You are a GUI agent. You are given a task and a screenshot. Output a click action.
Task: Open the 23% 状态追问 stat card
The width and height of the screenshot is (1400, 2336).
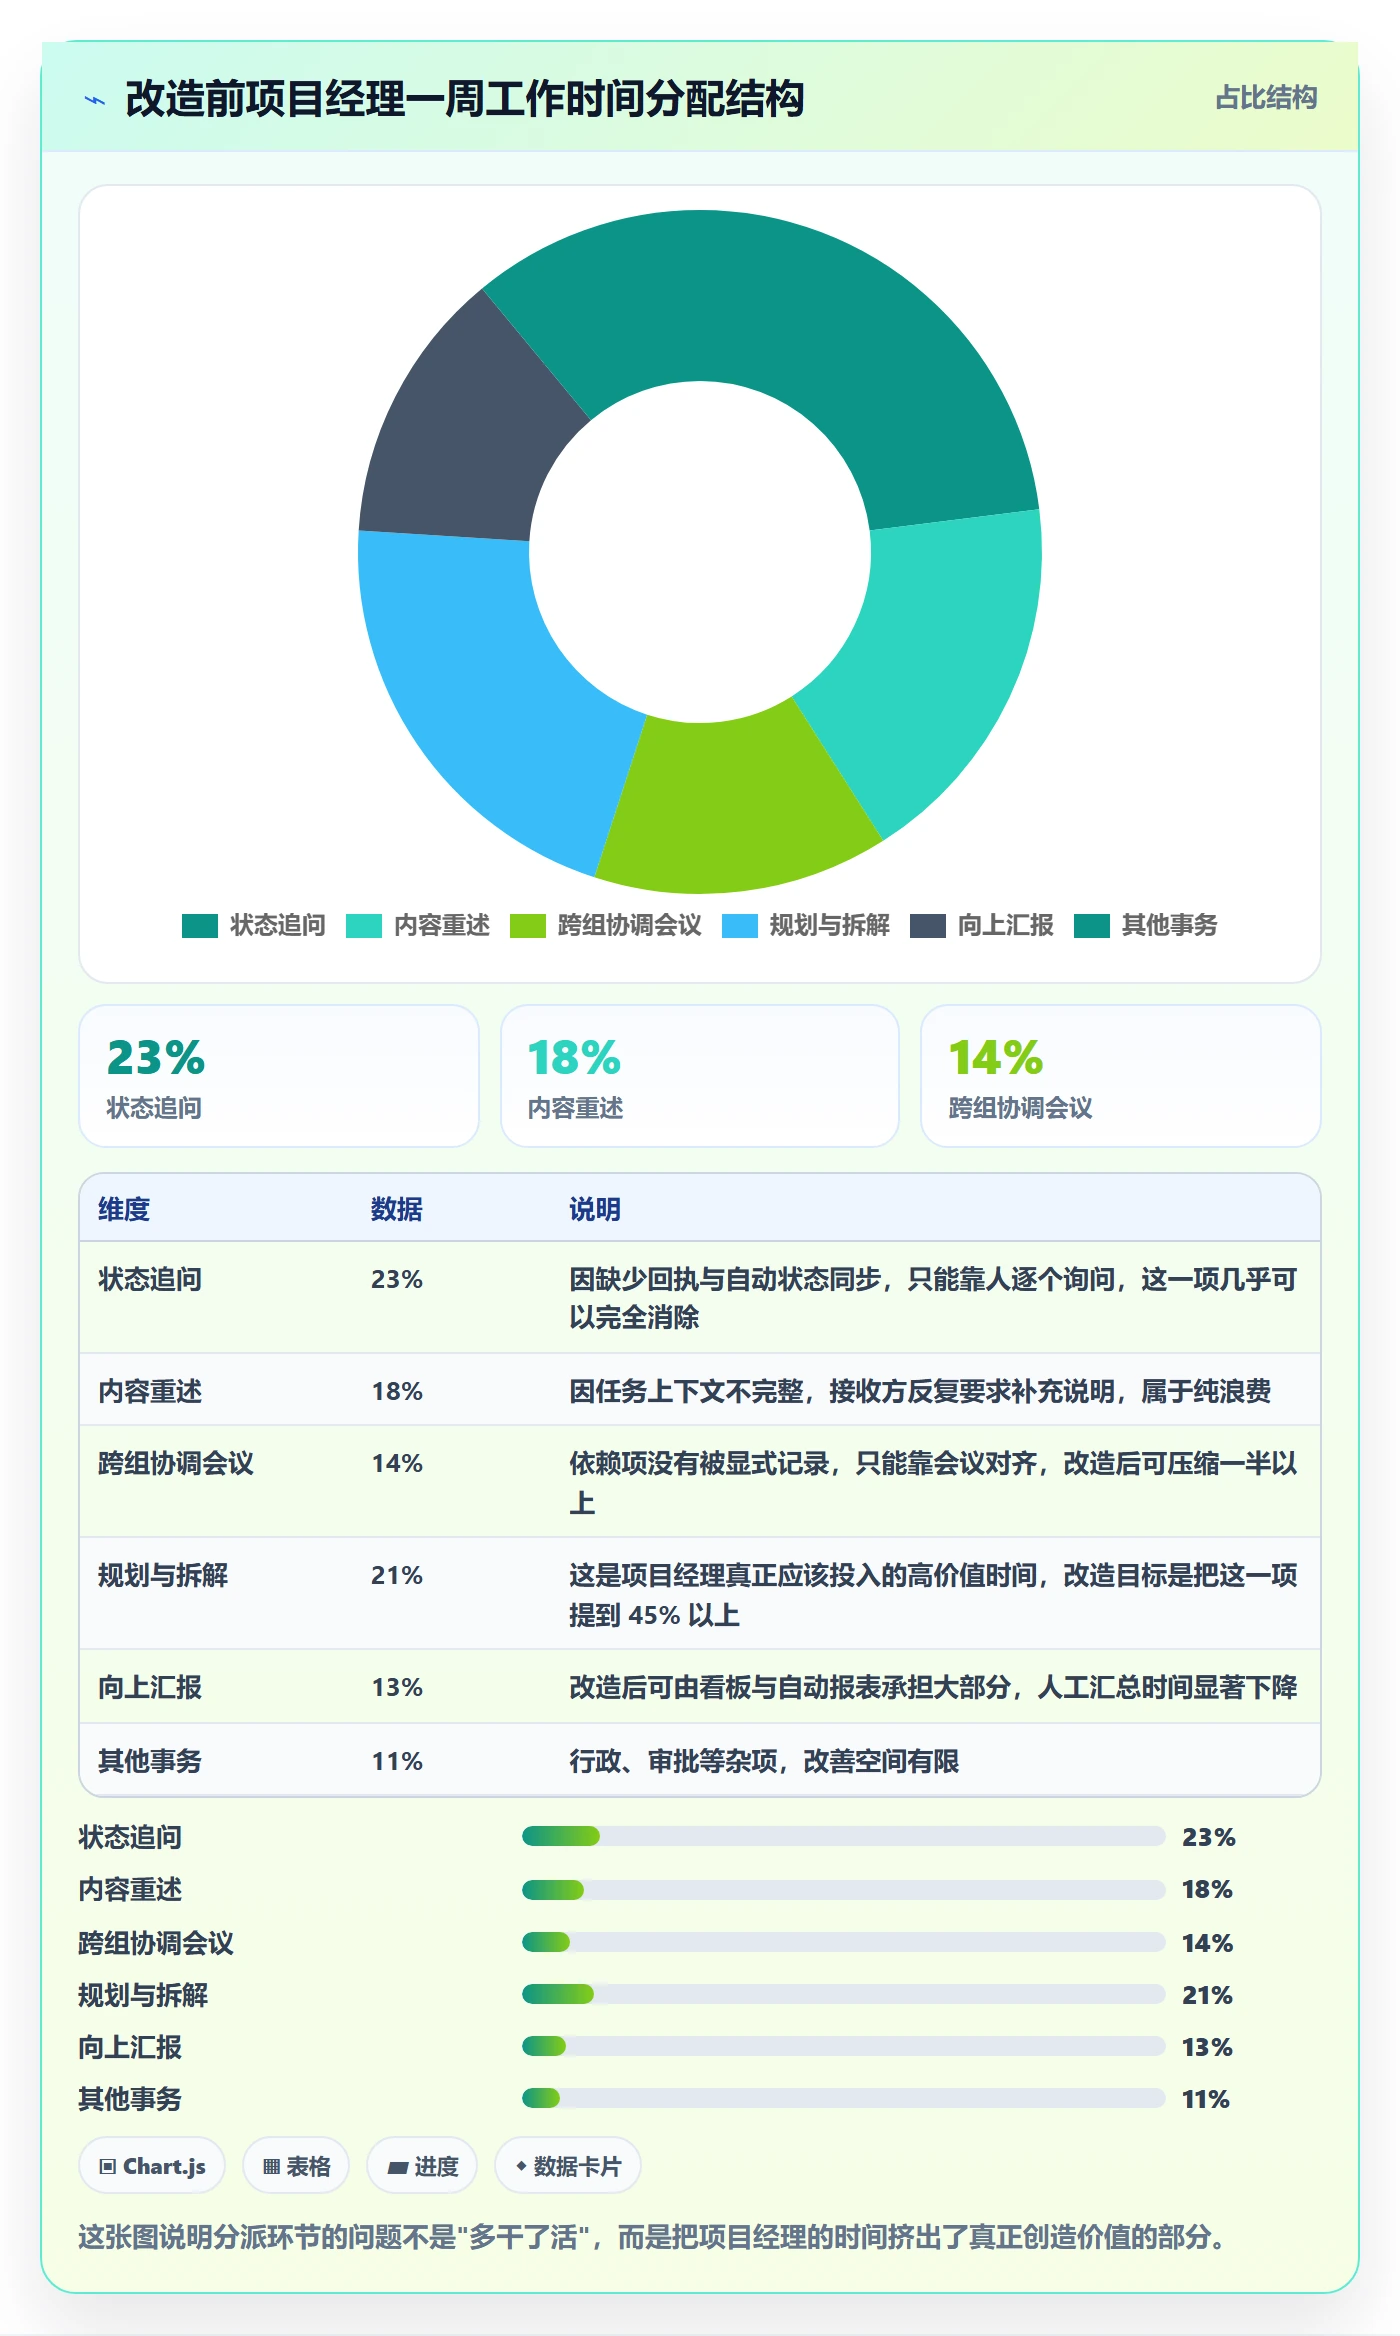click(x=279, y=1076)
